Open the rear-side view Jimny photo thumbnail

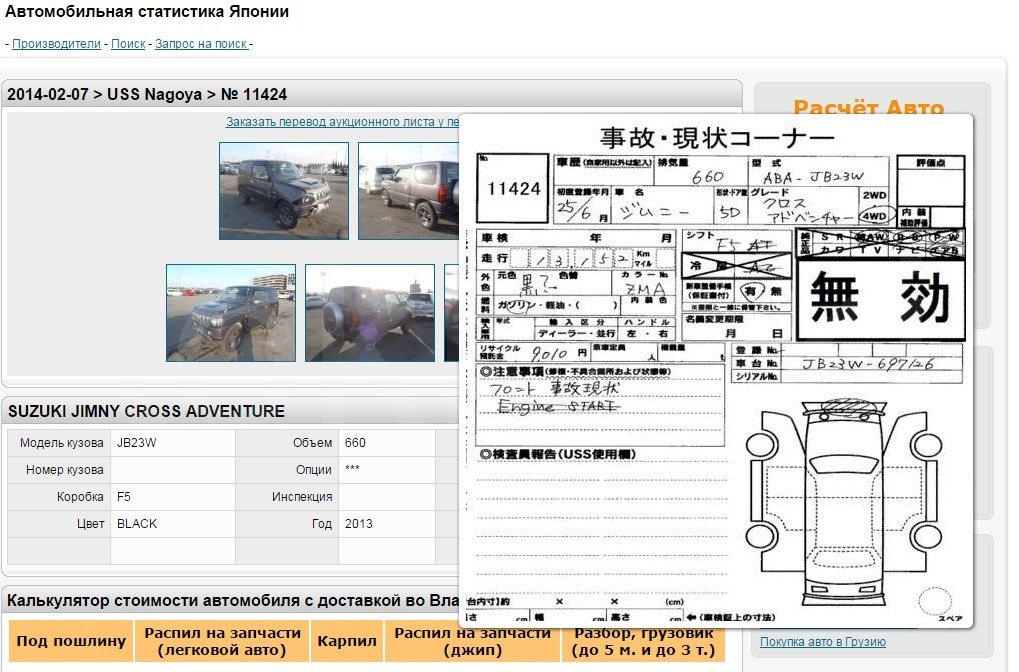[409, 191]
